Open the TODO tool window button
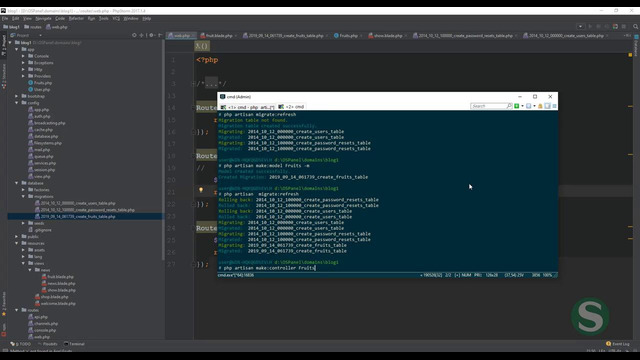The height and width of the screenshot is (360, 640). click(21, 344)
